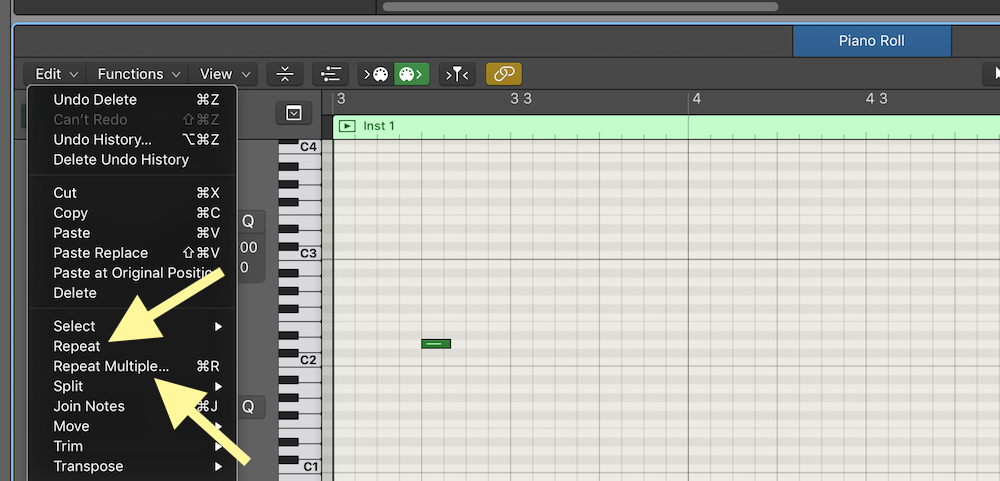
Task: Expand the Move submenu
Action: pyautogui.click(x=132, y=426)
